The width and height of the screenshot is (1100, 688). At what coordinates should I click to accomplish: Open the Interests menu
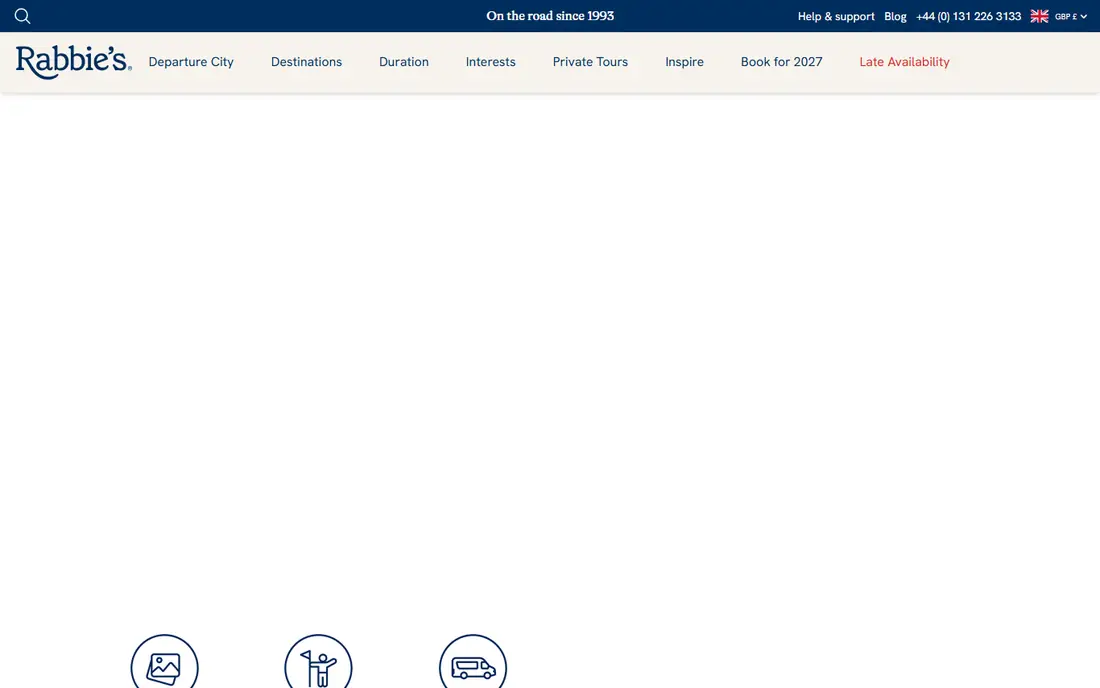(x=490, y=62)
